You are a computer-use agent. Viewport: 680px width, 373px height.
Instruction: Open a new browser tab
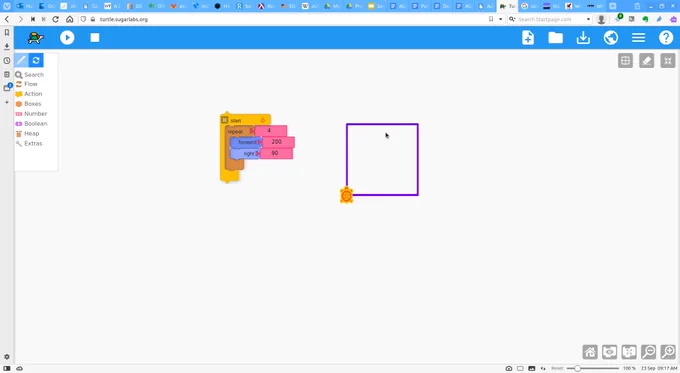(x=613, y=6)
